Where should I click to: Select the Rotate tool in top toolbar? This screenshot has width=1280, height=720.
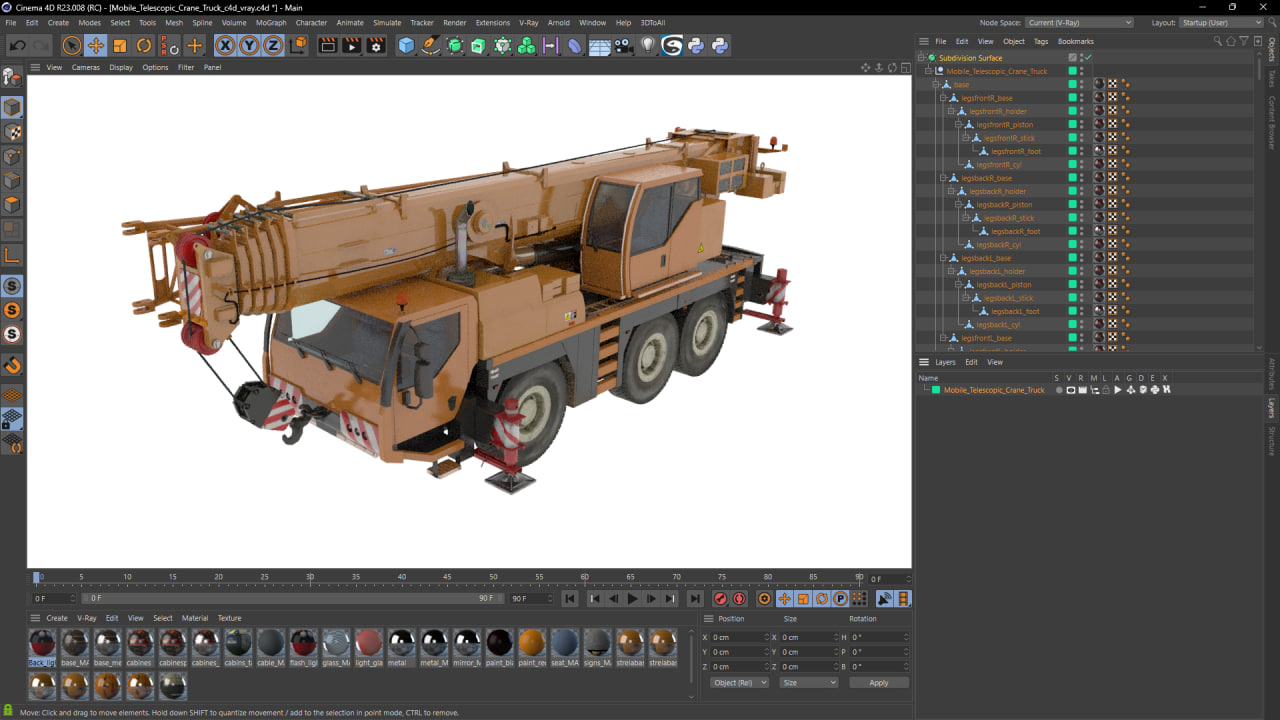click(144, 45)
